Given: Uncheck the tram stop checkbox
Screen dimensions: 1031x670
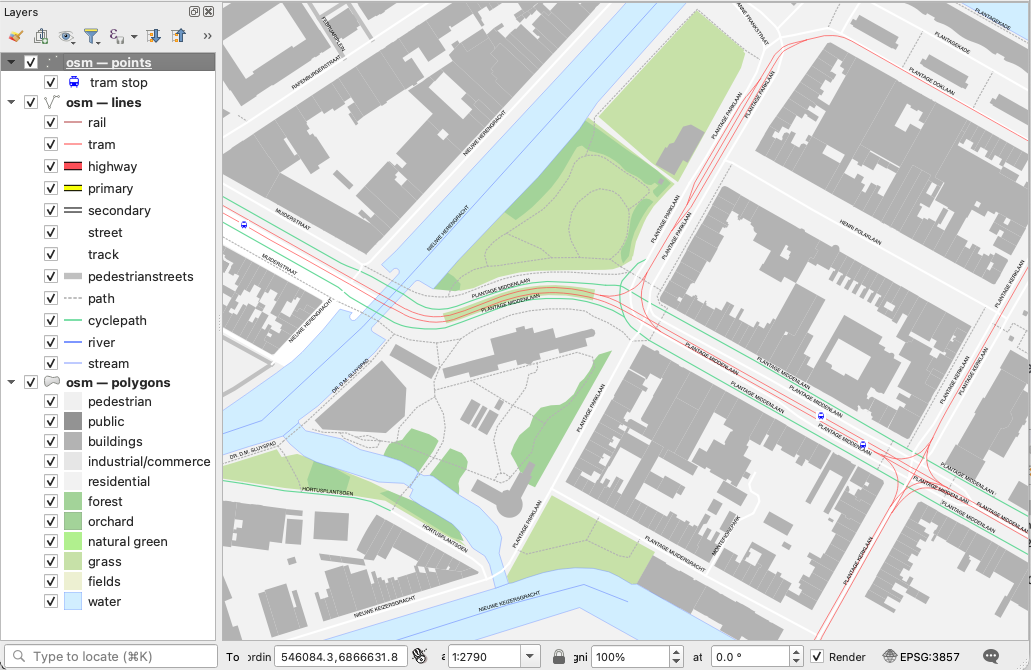Looking at the screenshot, I should [51, 83].
